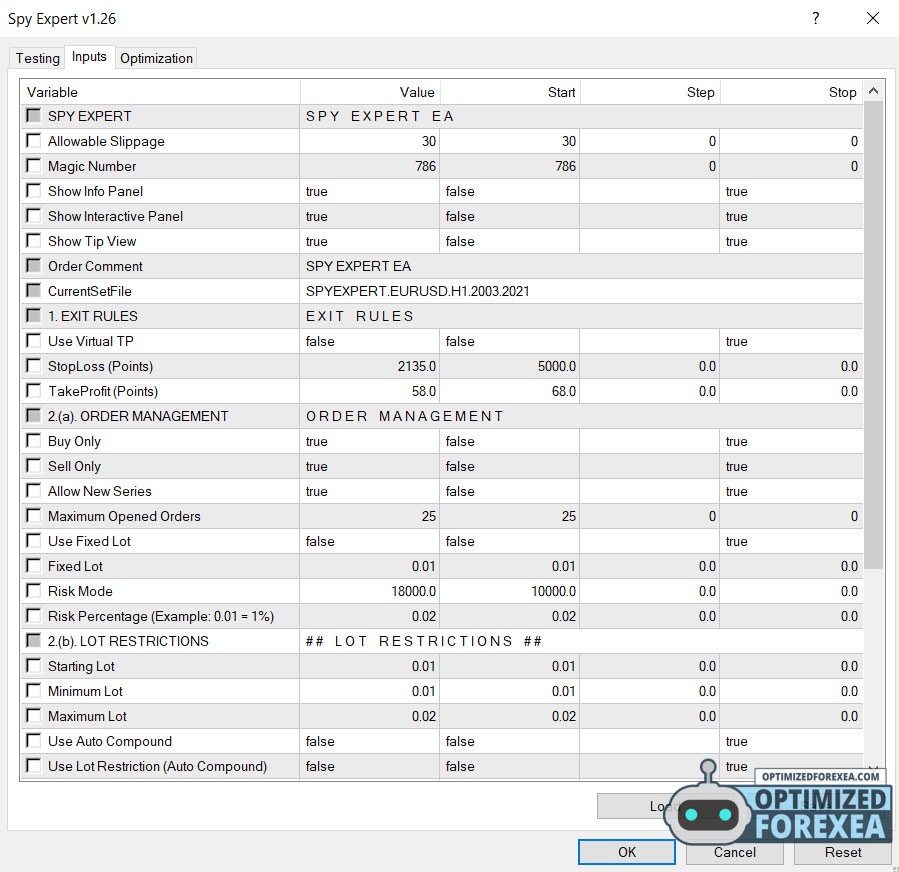This screenshot has width=899, height=872.
Task: Toggle the Fixed Lot checkbox
Action: [x=34, y=565]
